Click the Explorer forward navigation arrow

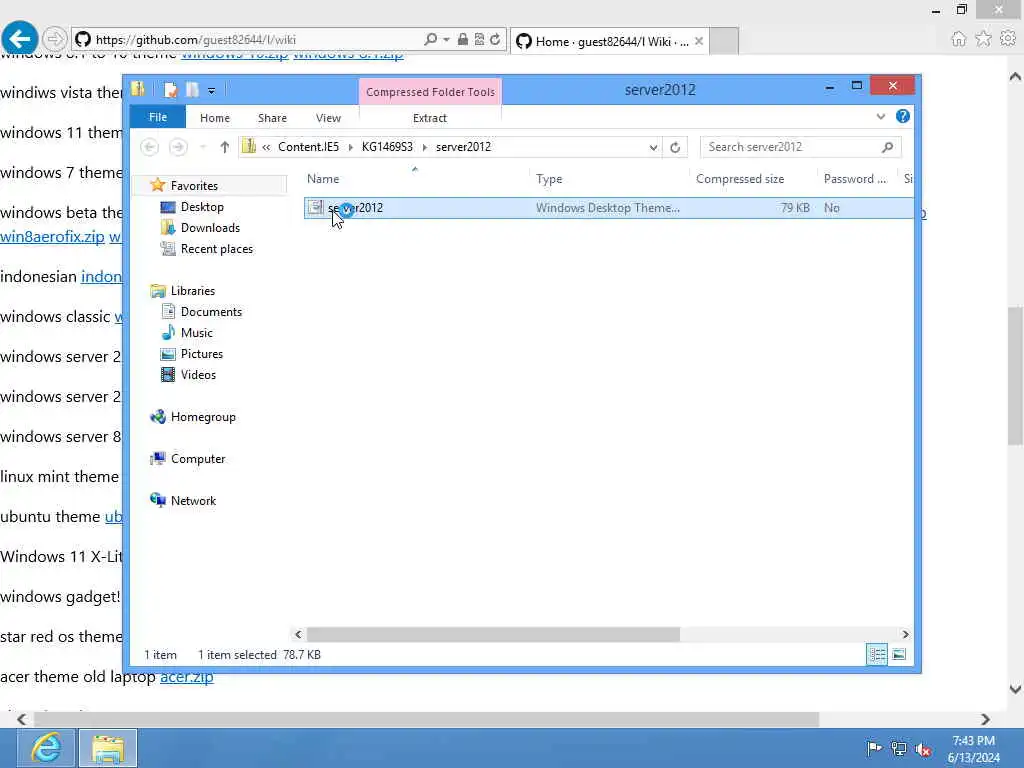tap(178, 147)
